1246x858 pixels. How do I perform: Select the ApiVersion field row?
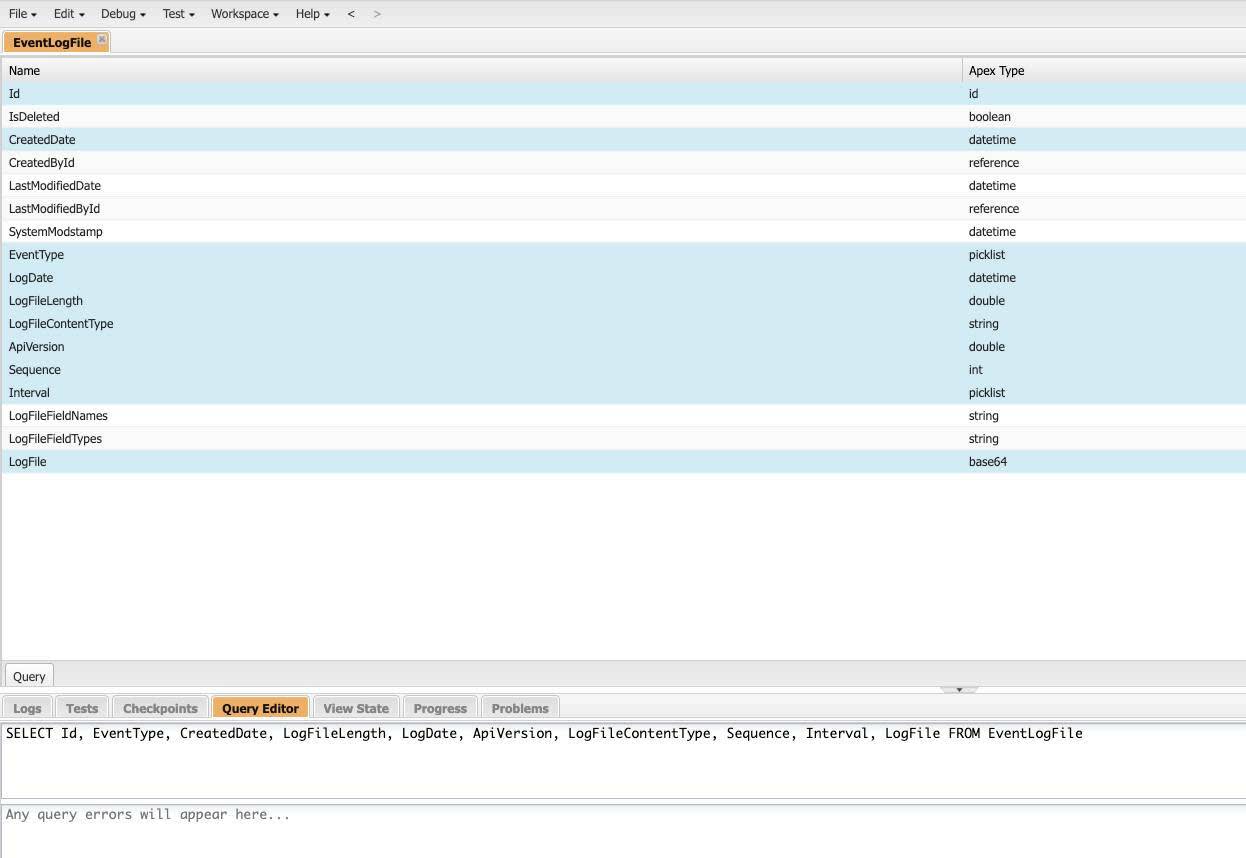623,347
